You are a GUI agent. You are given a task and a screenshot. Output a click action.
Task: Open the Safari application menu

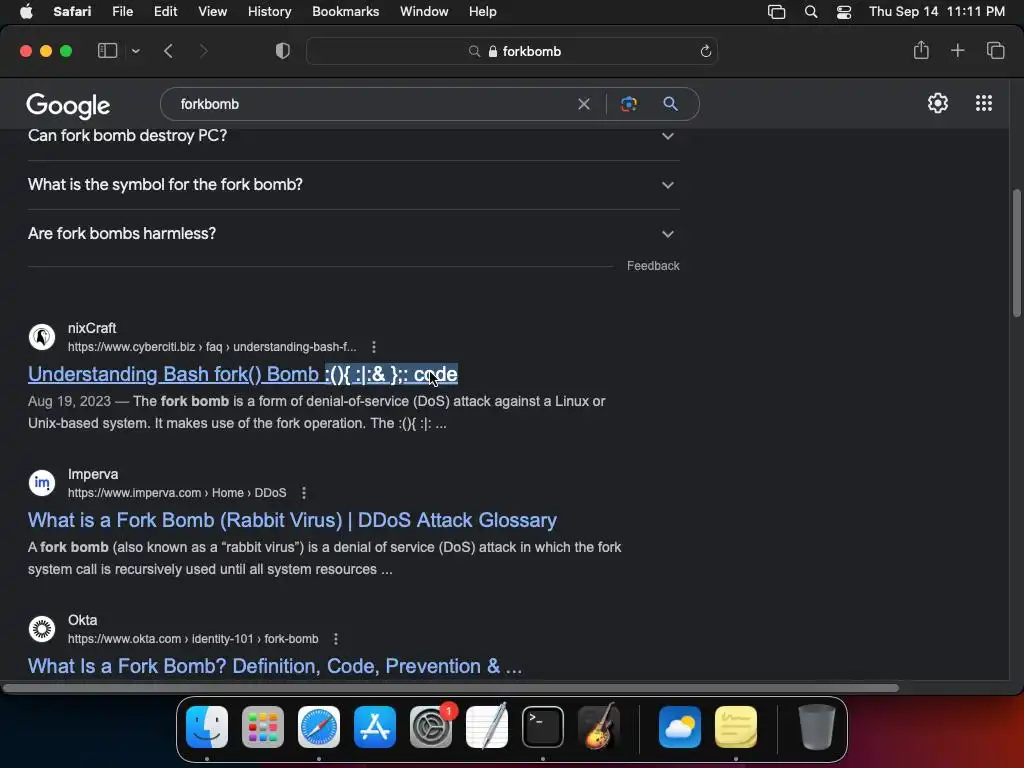[x=72, y=12]
